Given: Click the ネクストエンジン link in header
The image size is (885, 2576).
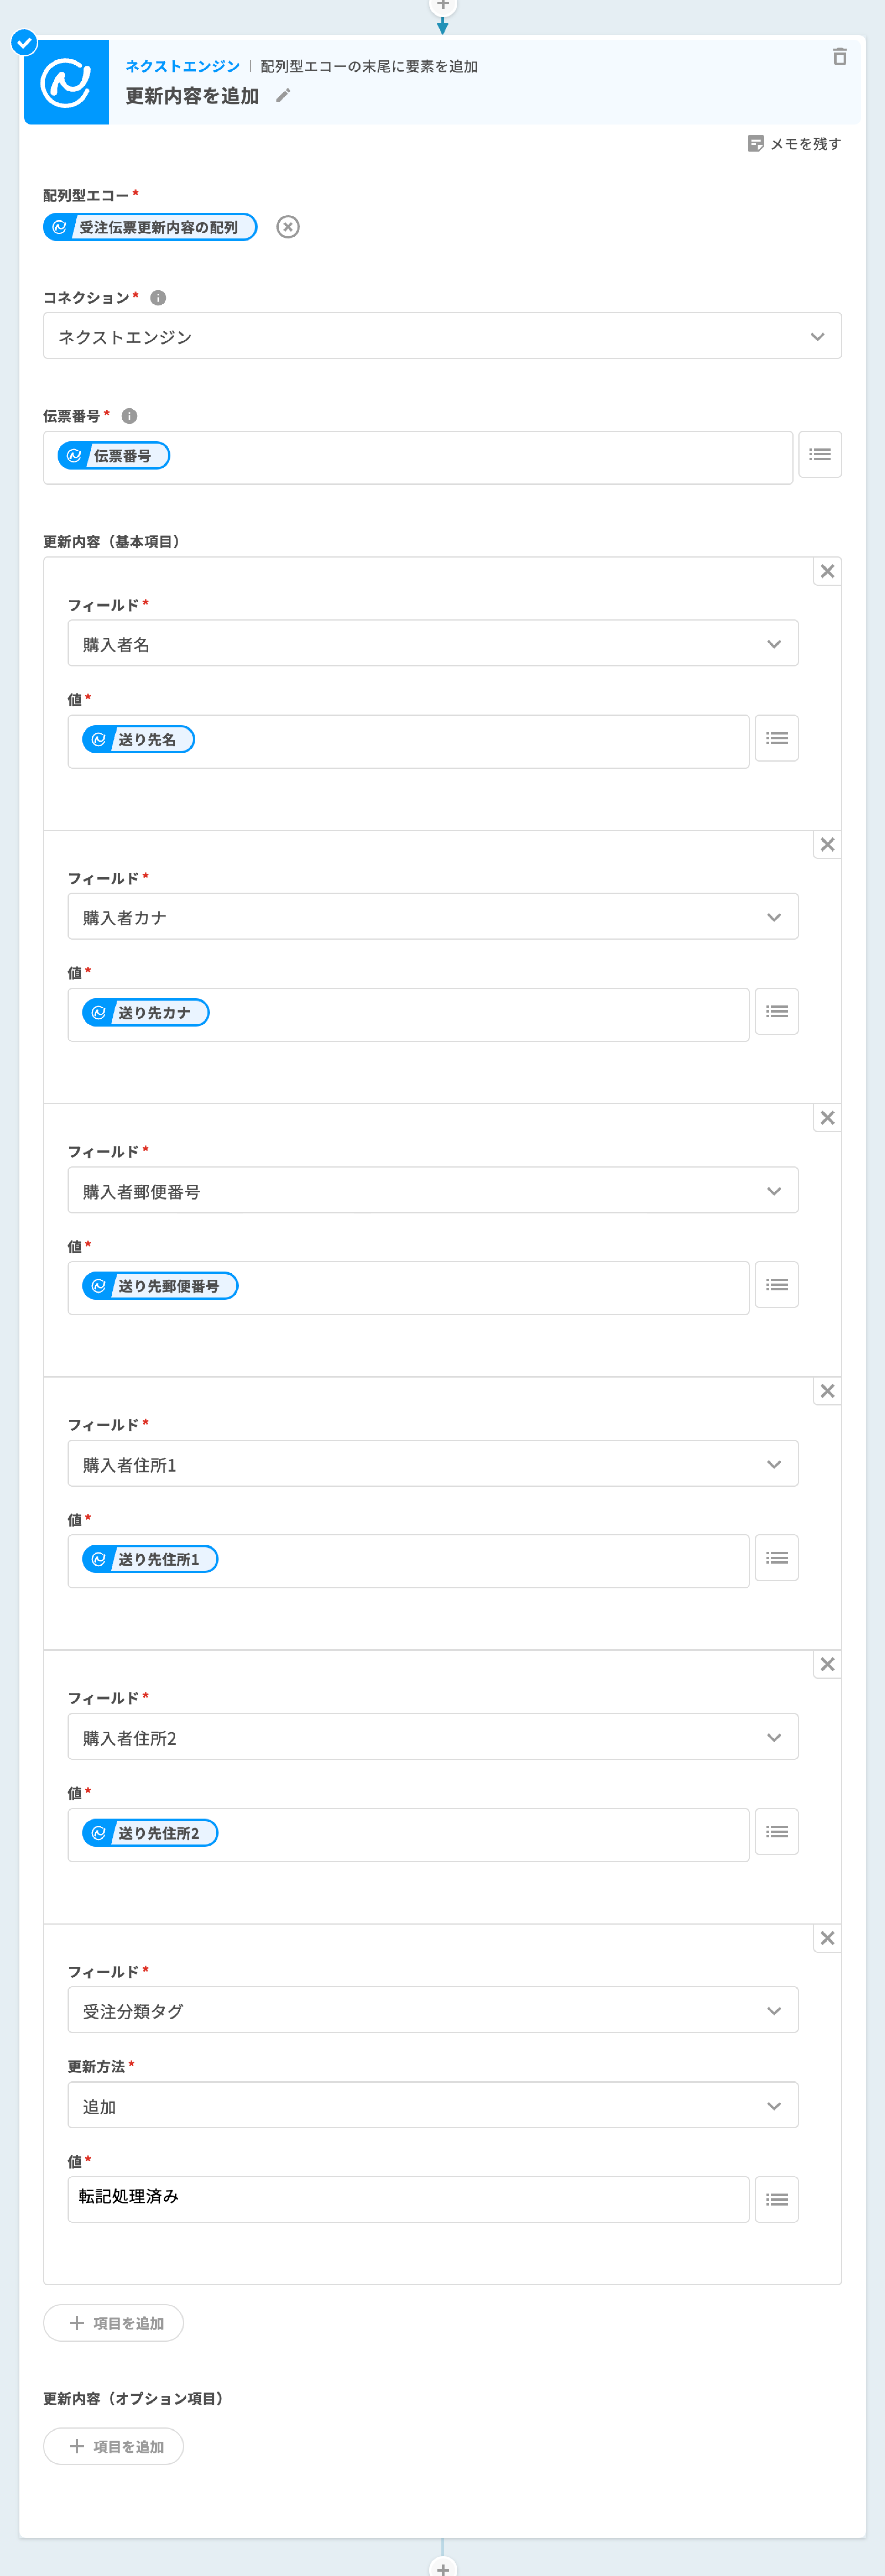Looking at the screenshot, I should 182,66.
